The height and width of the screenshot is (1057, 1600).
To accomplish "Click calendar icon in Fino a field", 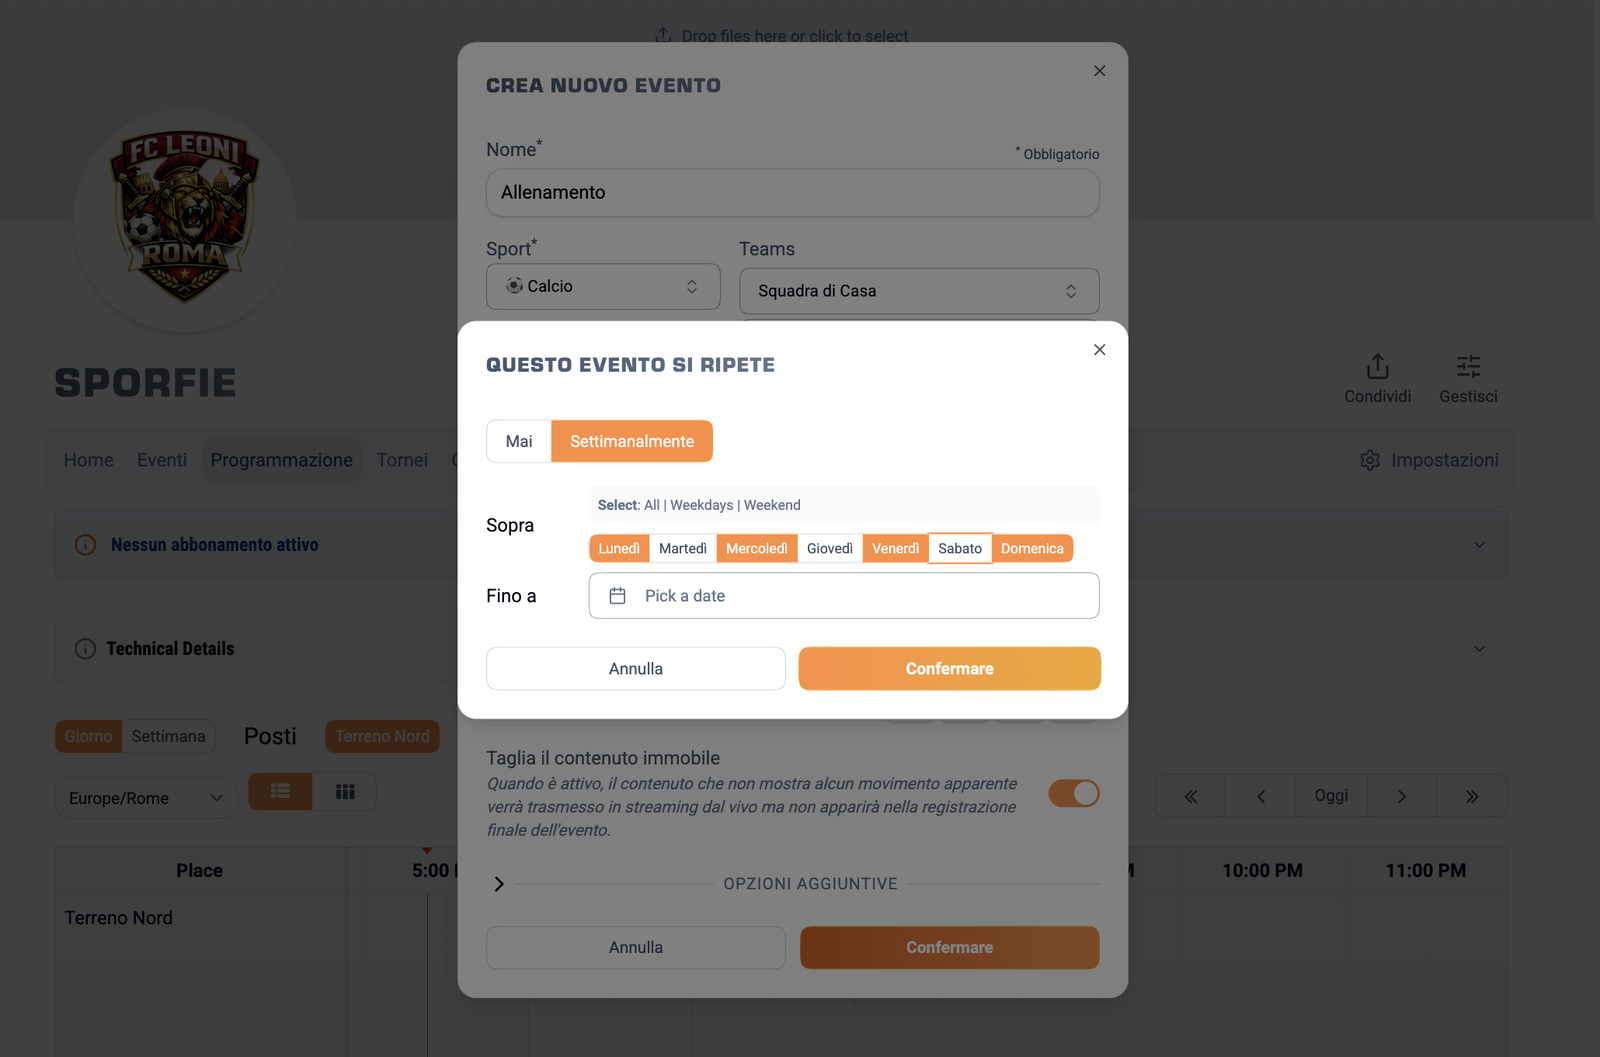I will click(618, 596).
